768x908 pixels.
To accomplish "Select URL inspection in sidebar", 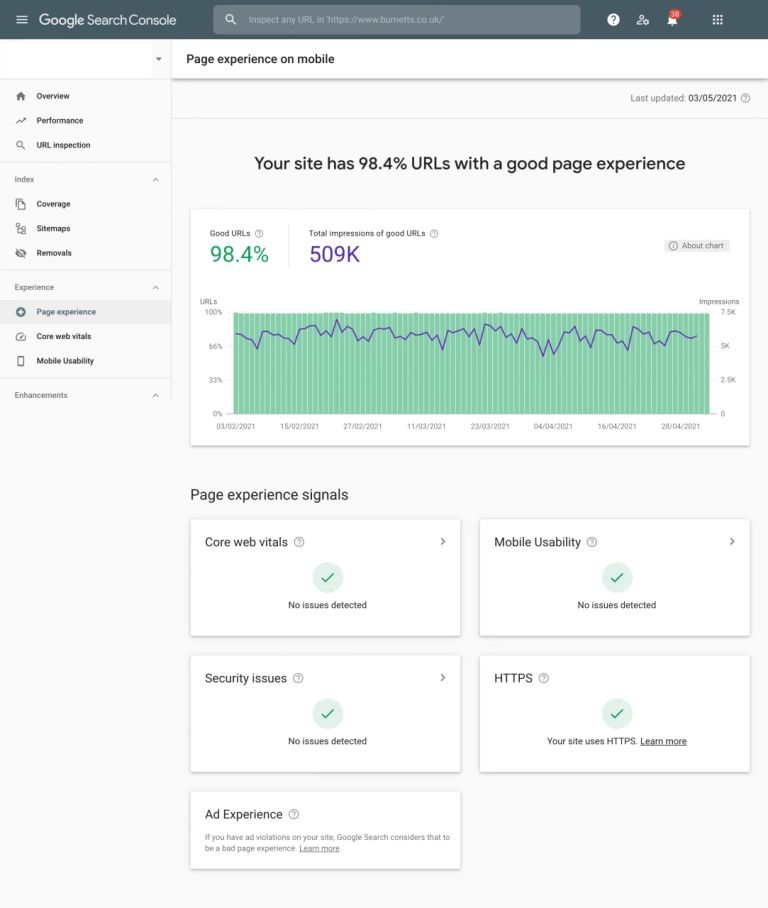I will click(86, 145).
